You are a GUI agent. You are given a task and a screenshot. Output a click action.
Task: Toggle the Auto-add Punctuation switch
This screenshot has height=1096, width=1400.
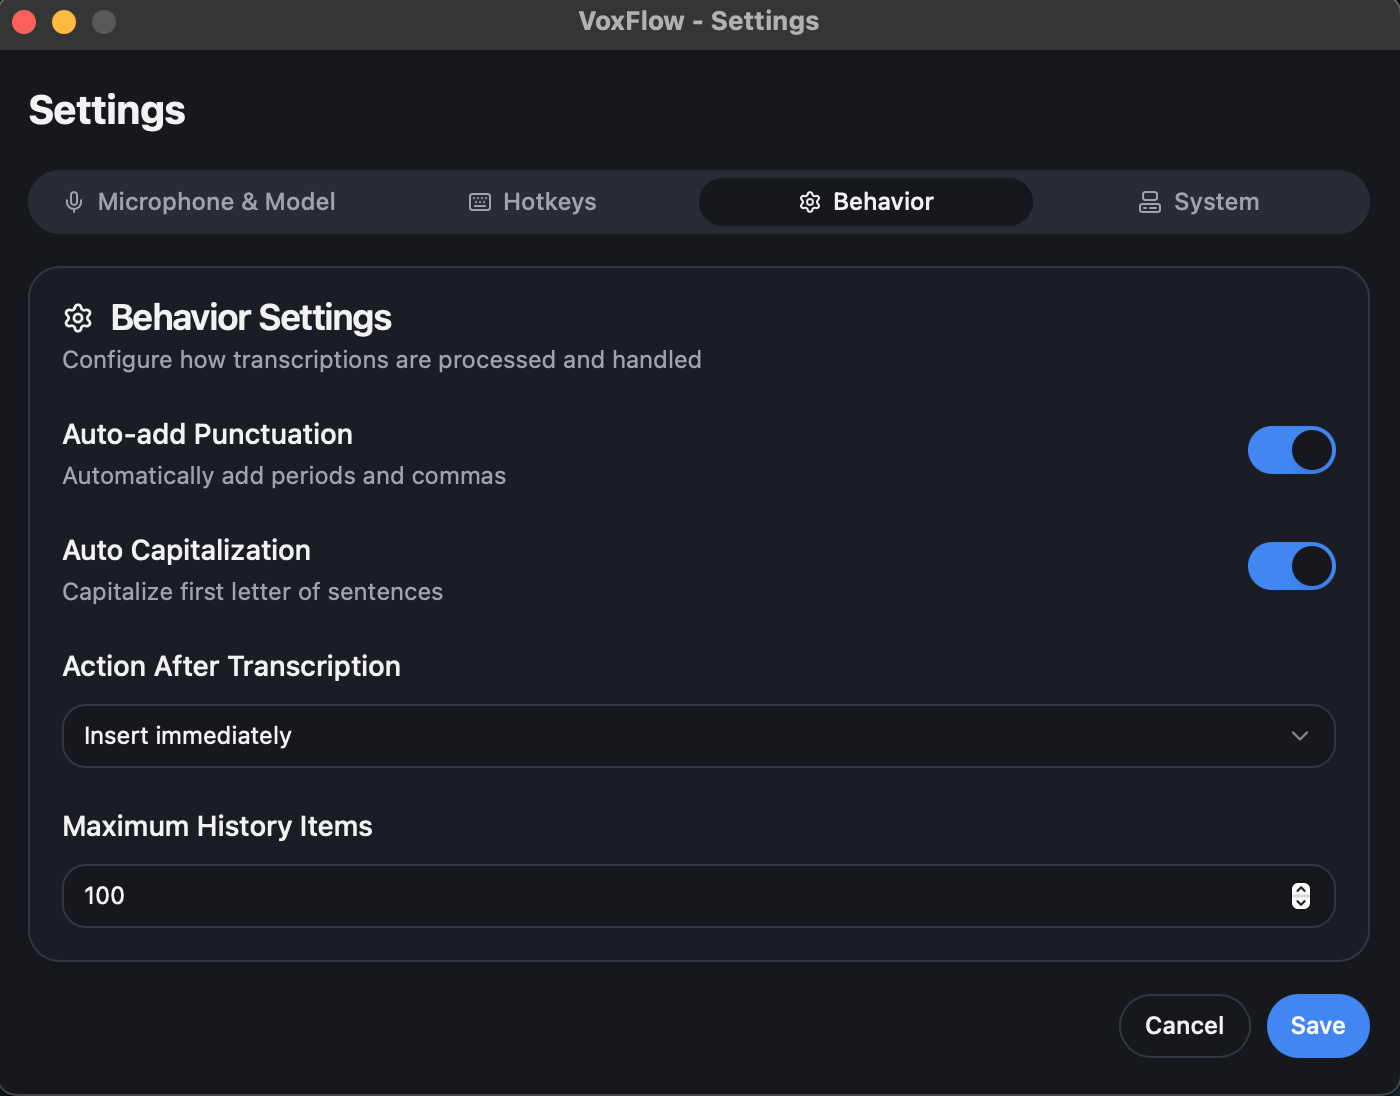pos(1291,450)
